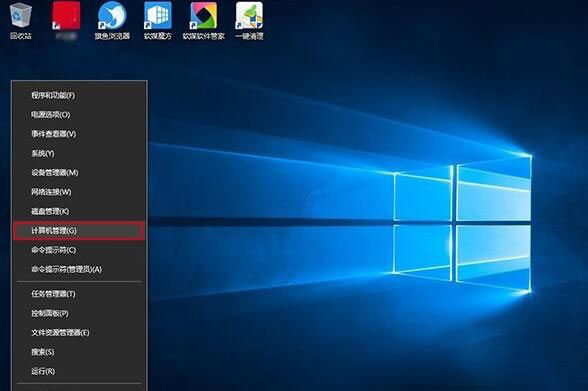Launch the 一键清理 cleanup shortcut
The width and height of the screenshot is (588, 391).
point(249,21)
